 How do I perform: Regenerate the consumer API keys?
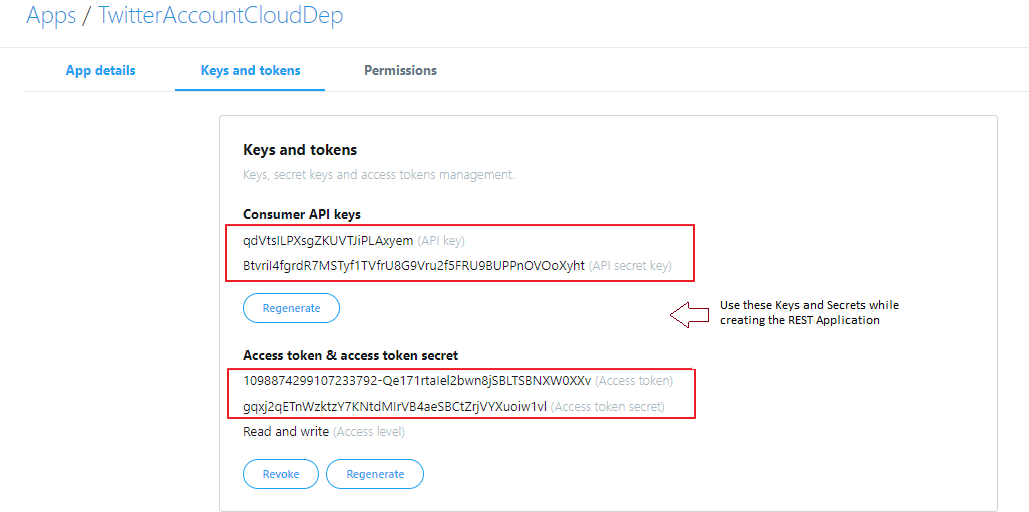291,308
